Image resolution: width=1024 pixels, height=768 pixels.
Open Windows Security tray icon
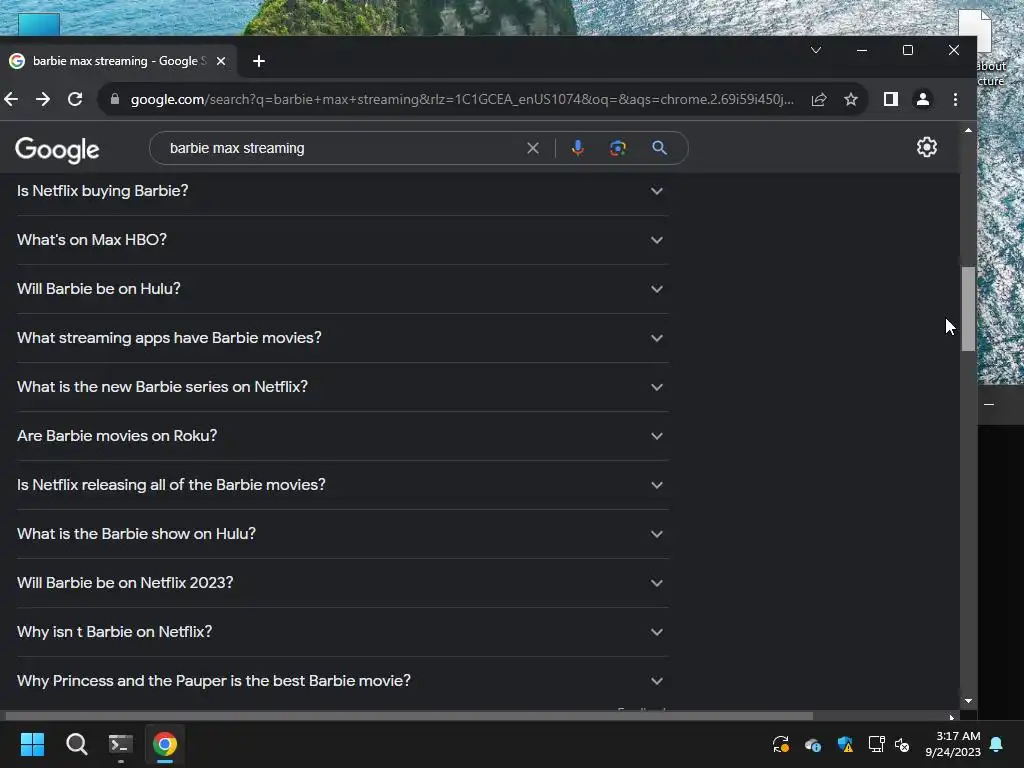pos(845,744)
